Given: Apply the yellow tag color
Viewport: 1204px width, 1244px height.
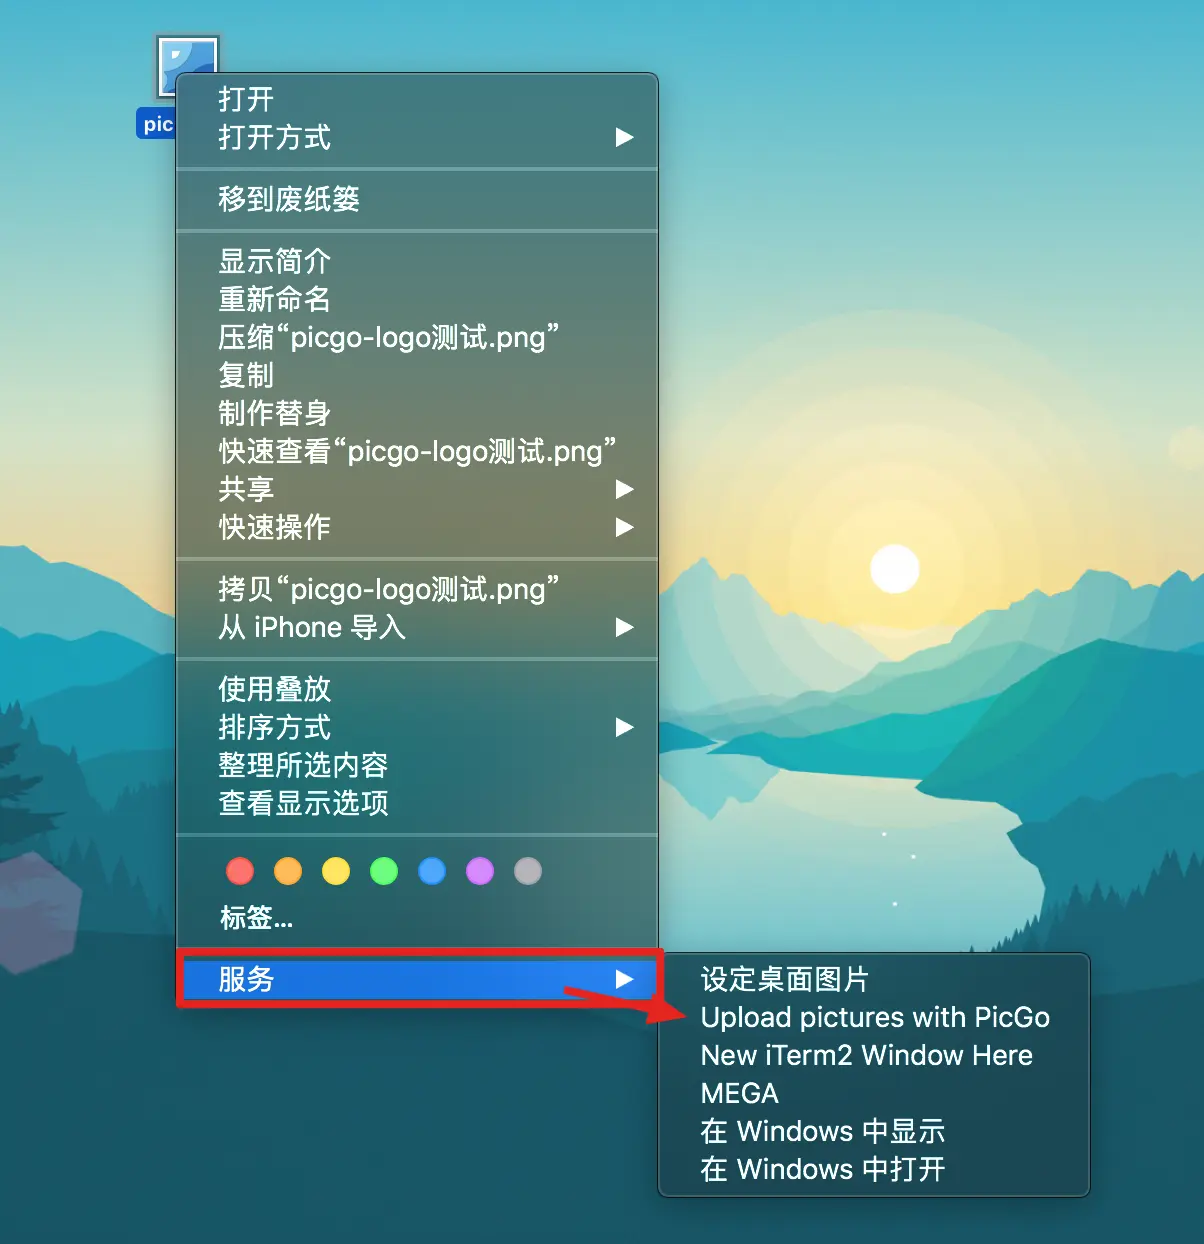Looking at the screenshot, I should 336,871.
